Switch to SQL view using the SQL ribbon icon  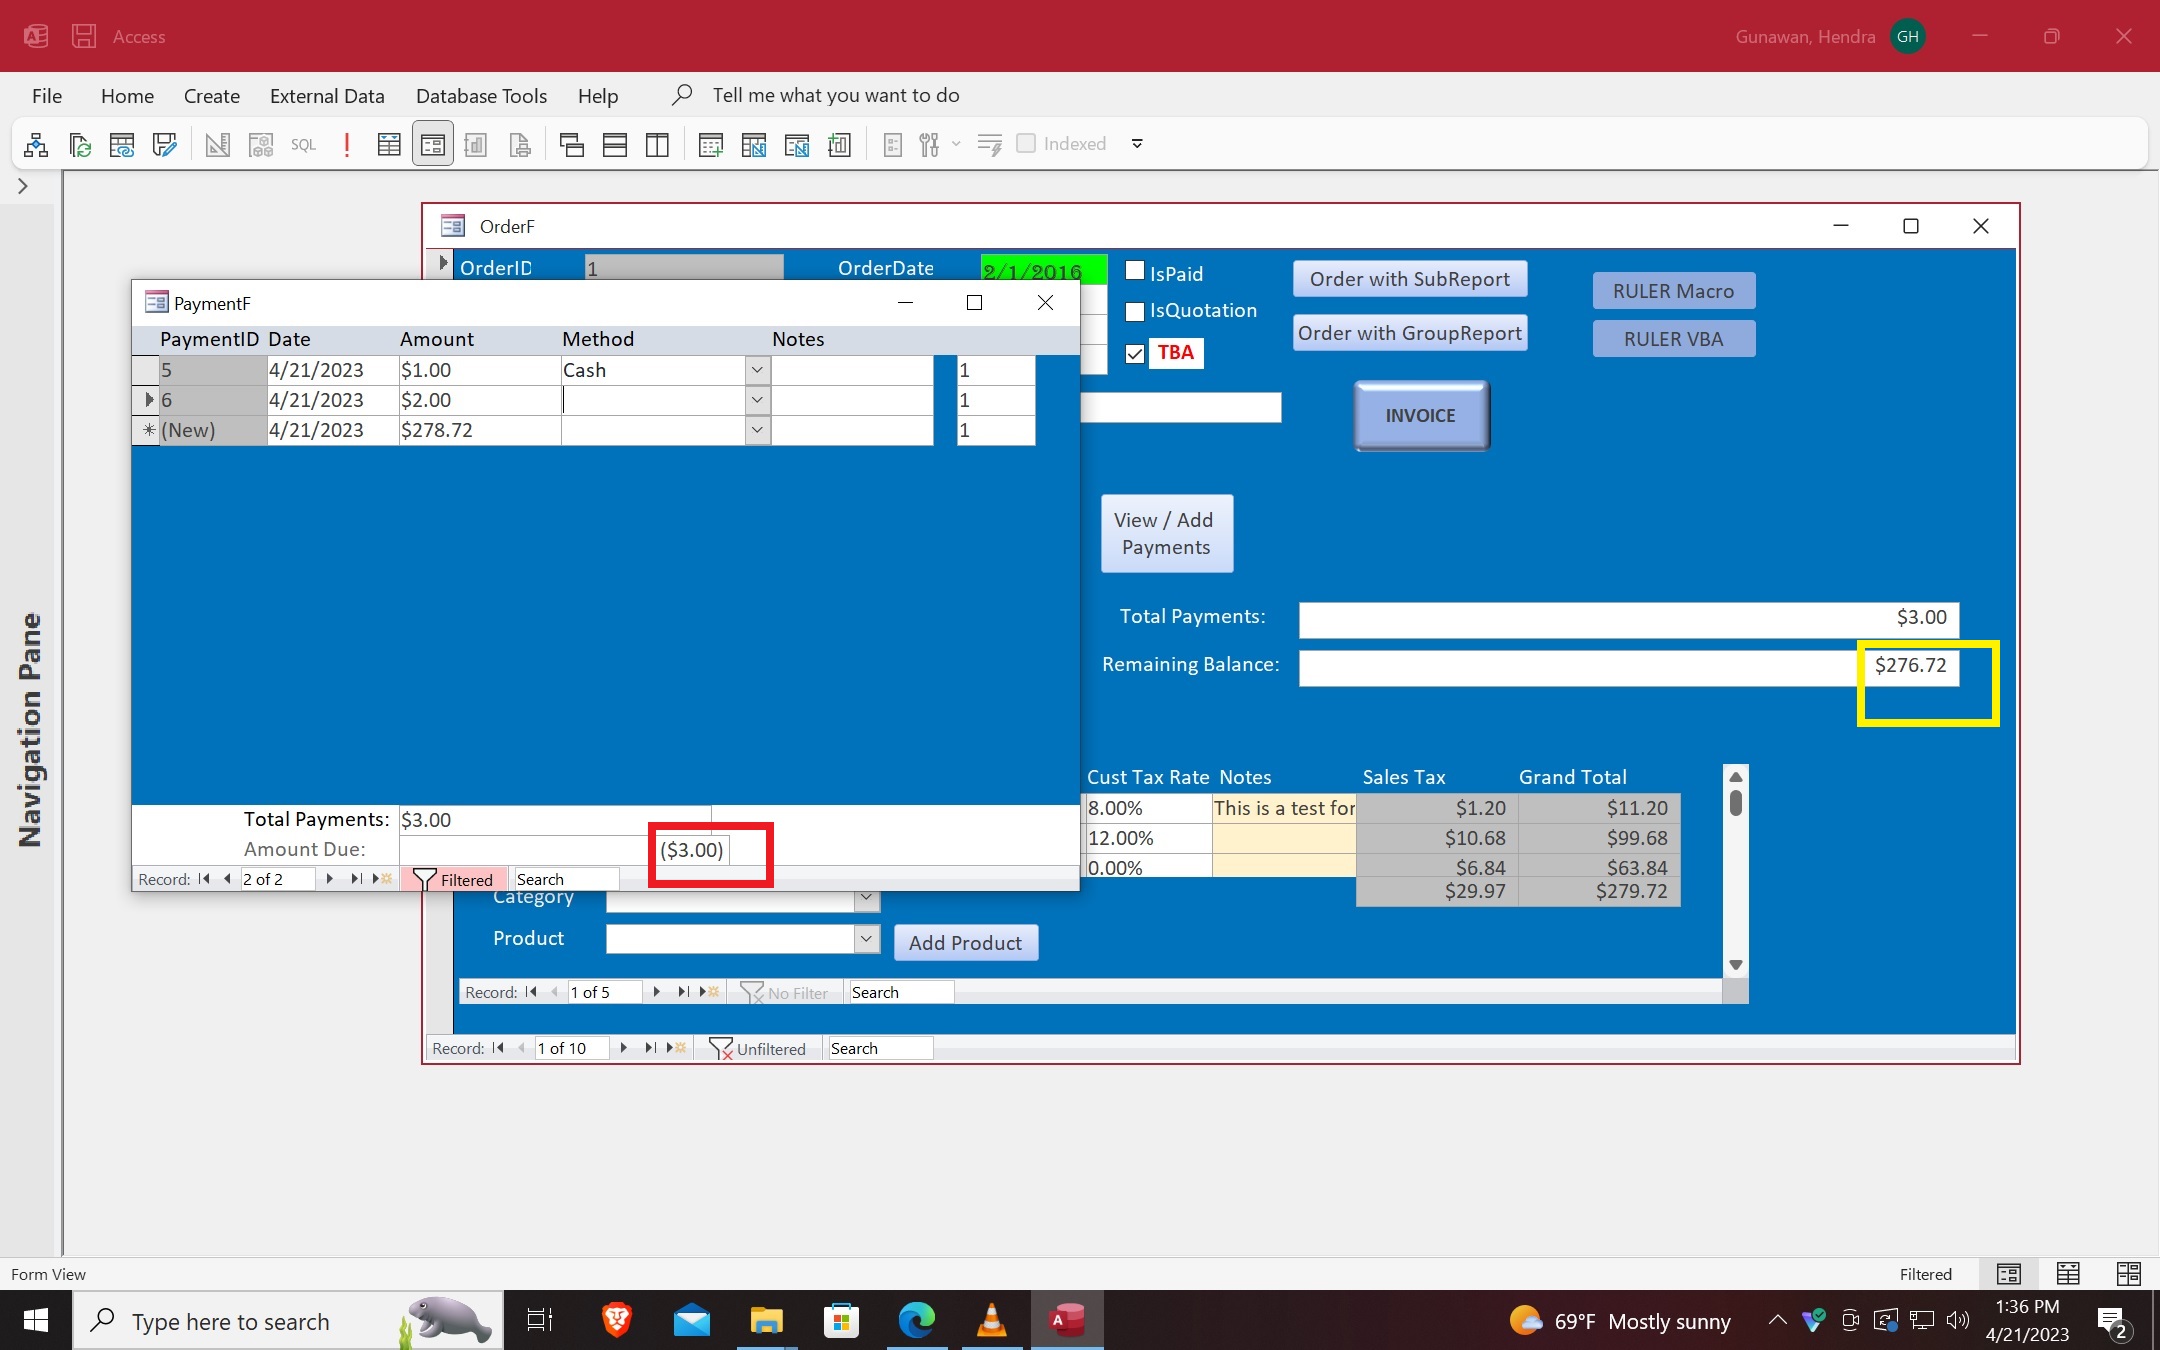coord(302,144)
